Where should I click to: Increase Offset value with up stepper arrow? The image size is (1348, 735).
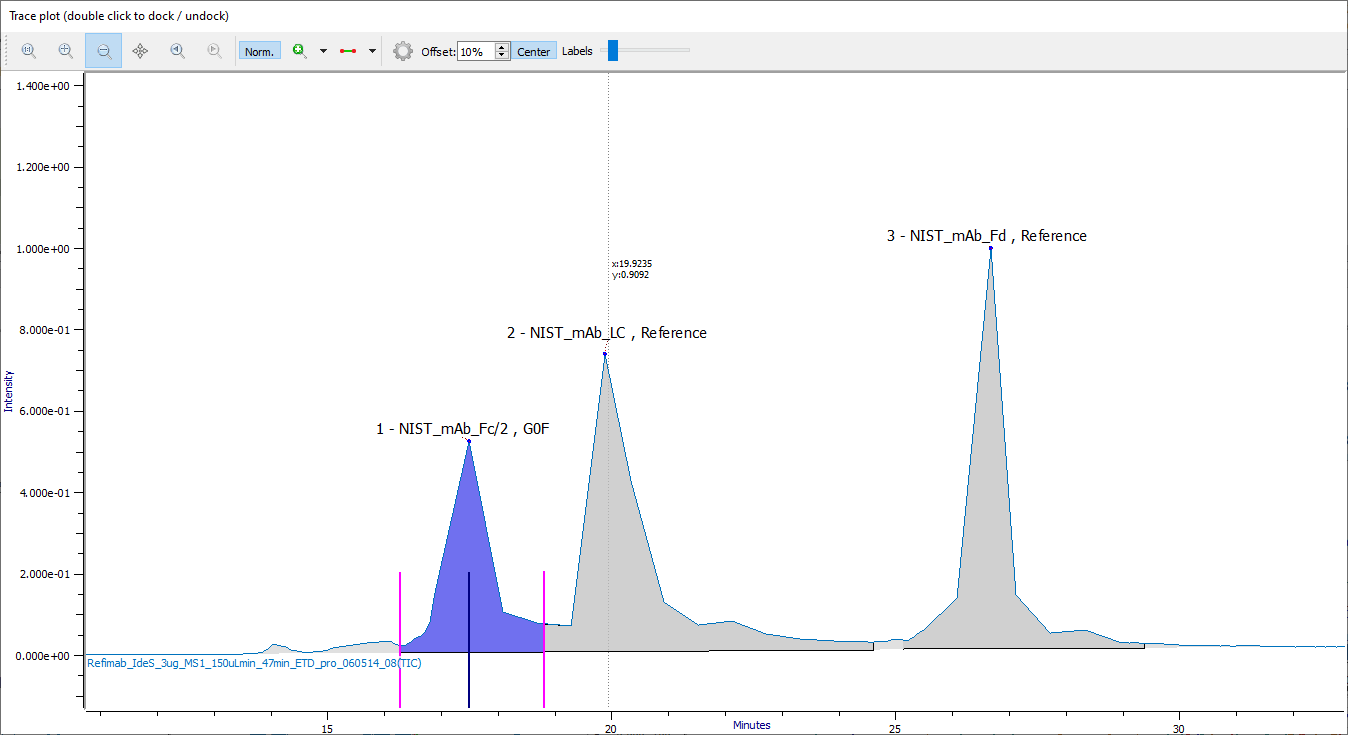[502, 47]
